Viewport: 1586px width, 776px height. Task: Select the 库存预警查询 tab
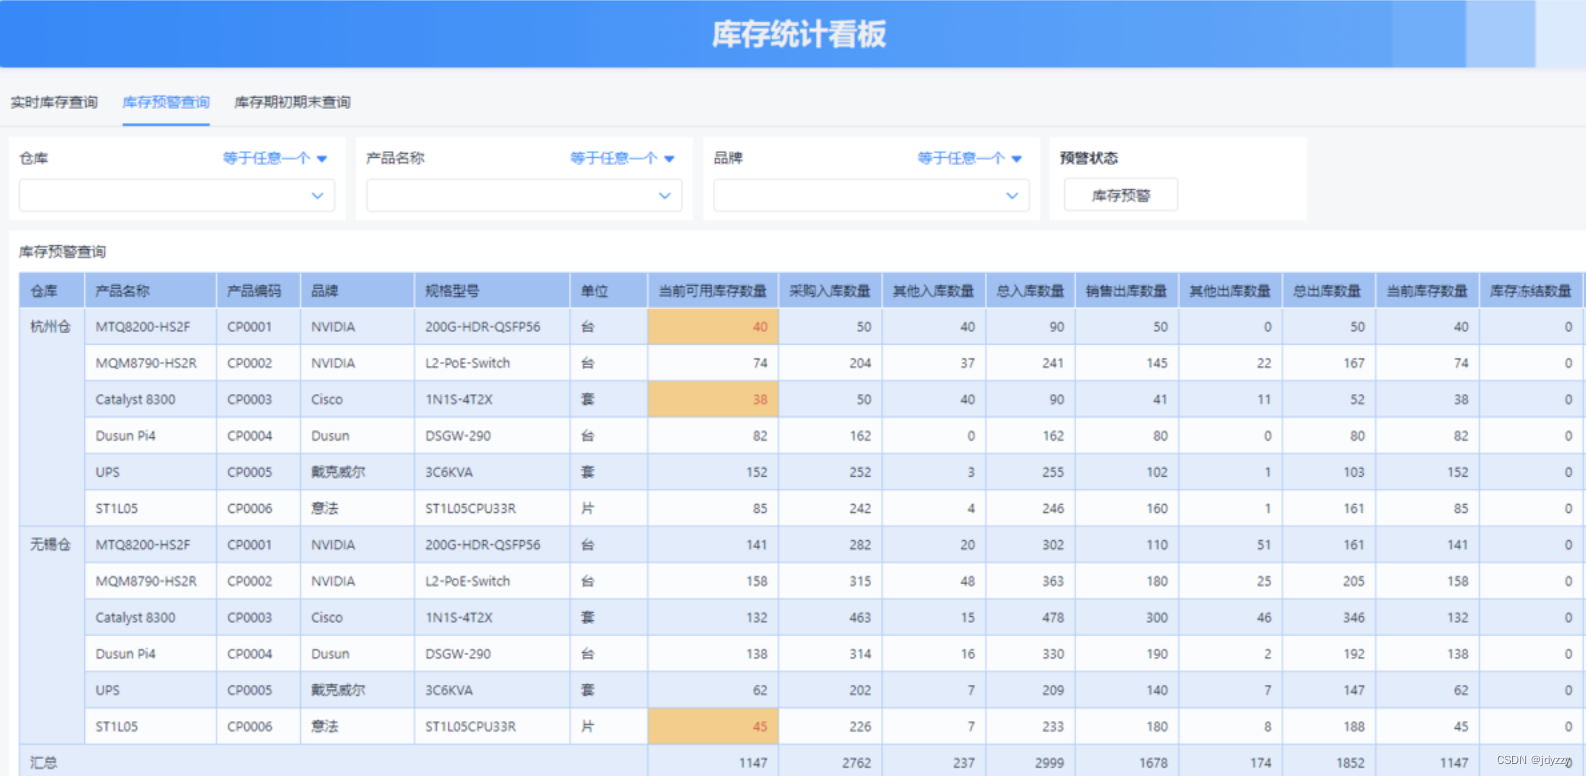click(166, 102)
